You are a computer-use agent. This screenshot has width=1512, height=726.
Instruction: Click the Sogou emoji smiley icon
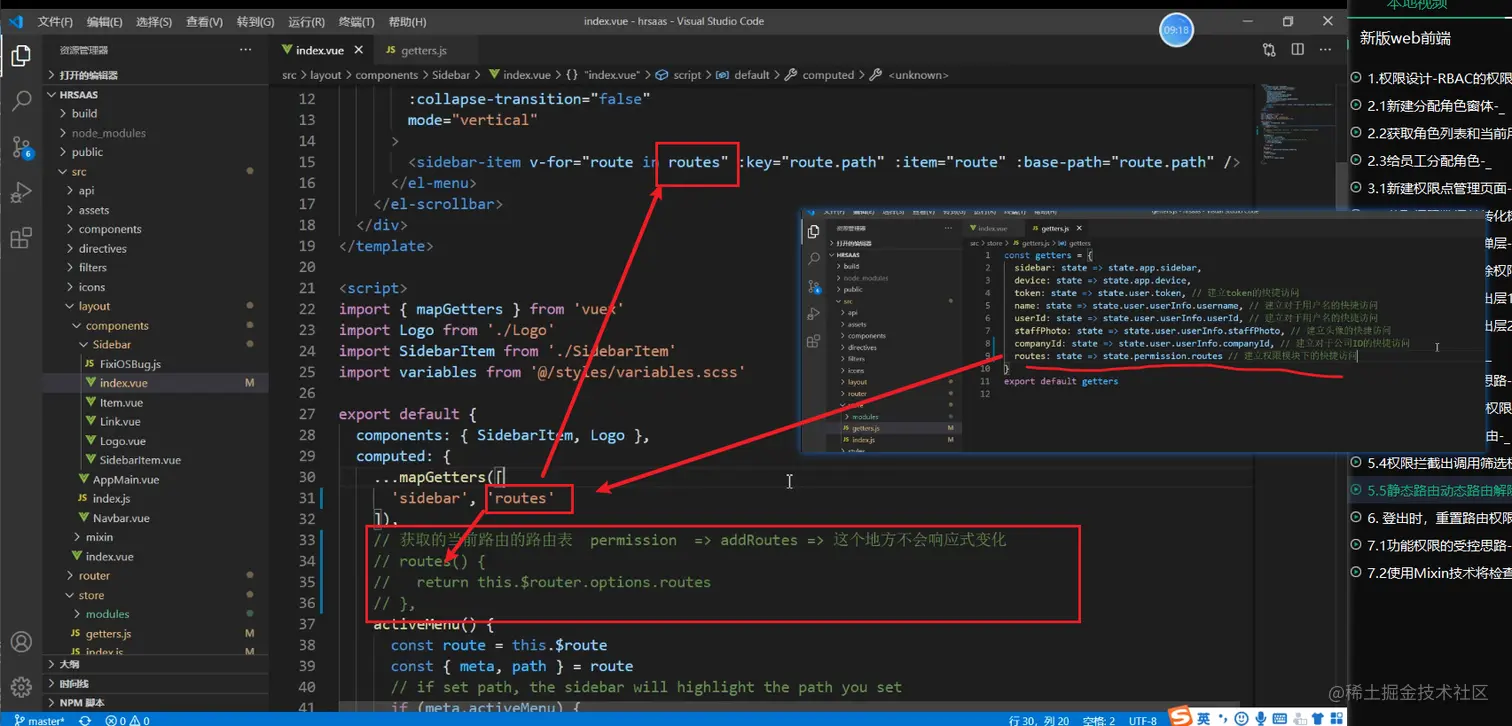pyautogui.click(x=1243, y=718)
